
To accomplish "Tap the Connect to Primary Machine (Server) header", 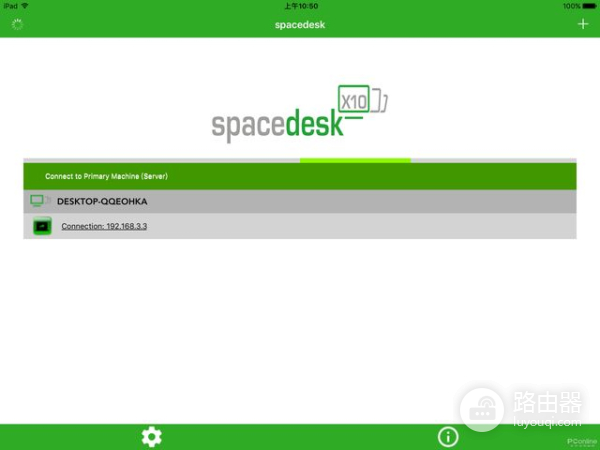I will pyautogui.click(x=300, y=176).
